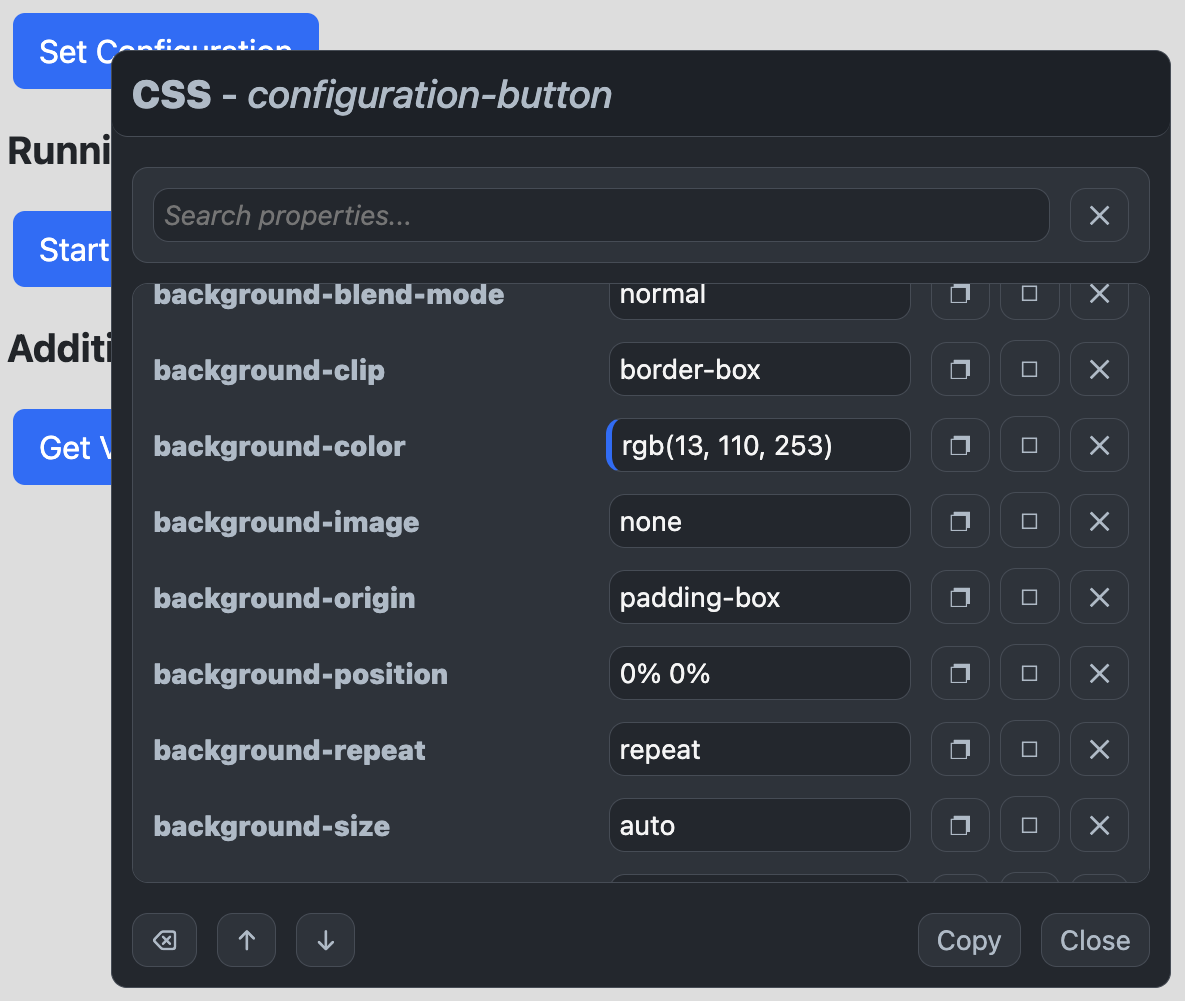Move down with the arrow-down button
1185x1001 pixels.
[326, 941]
